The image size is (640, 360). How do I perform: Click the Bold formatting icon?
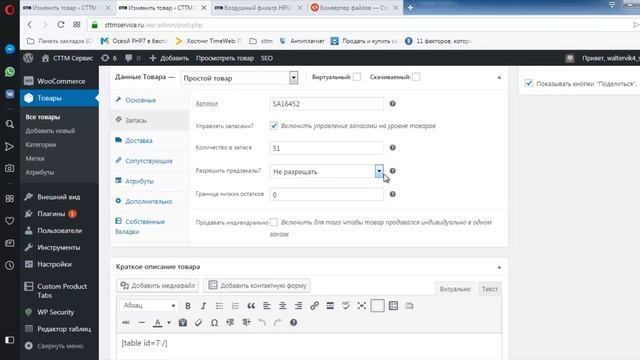188,306
